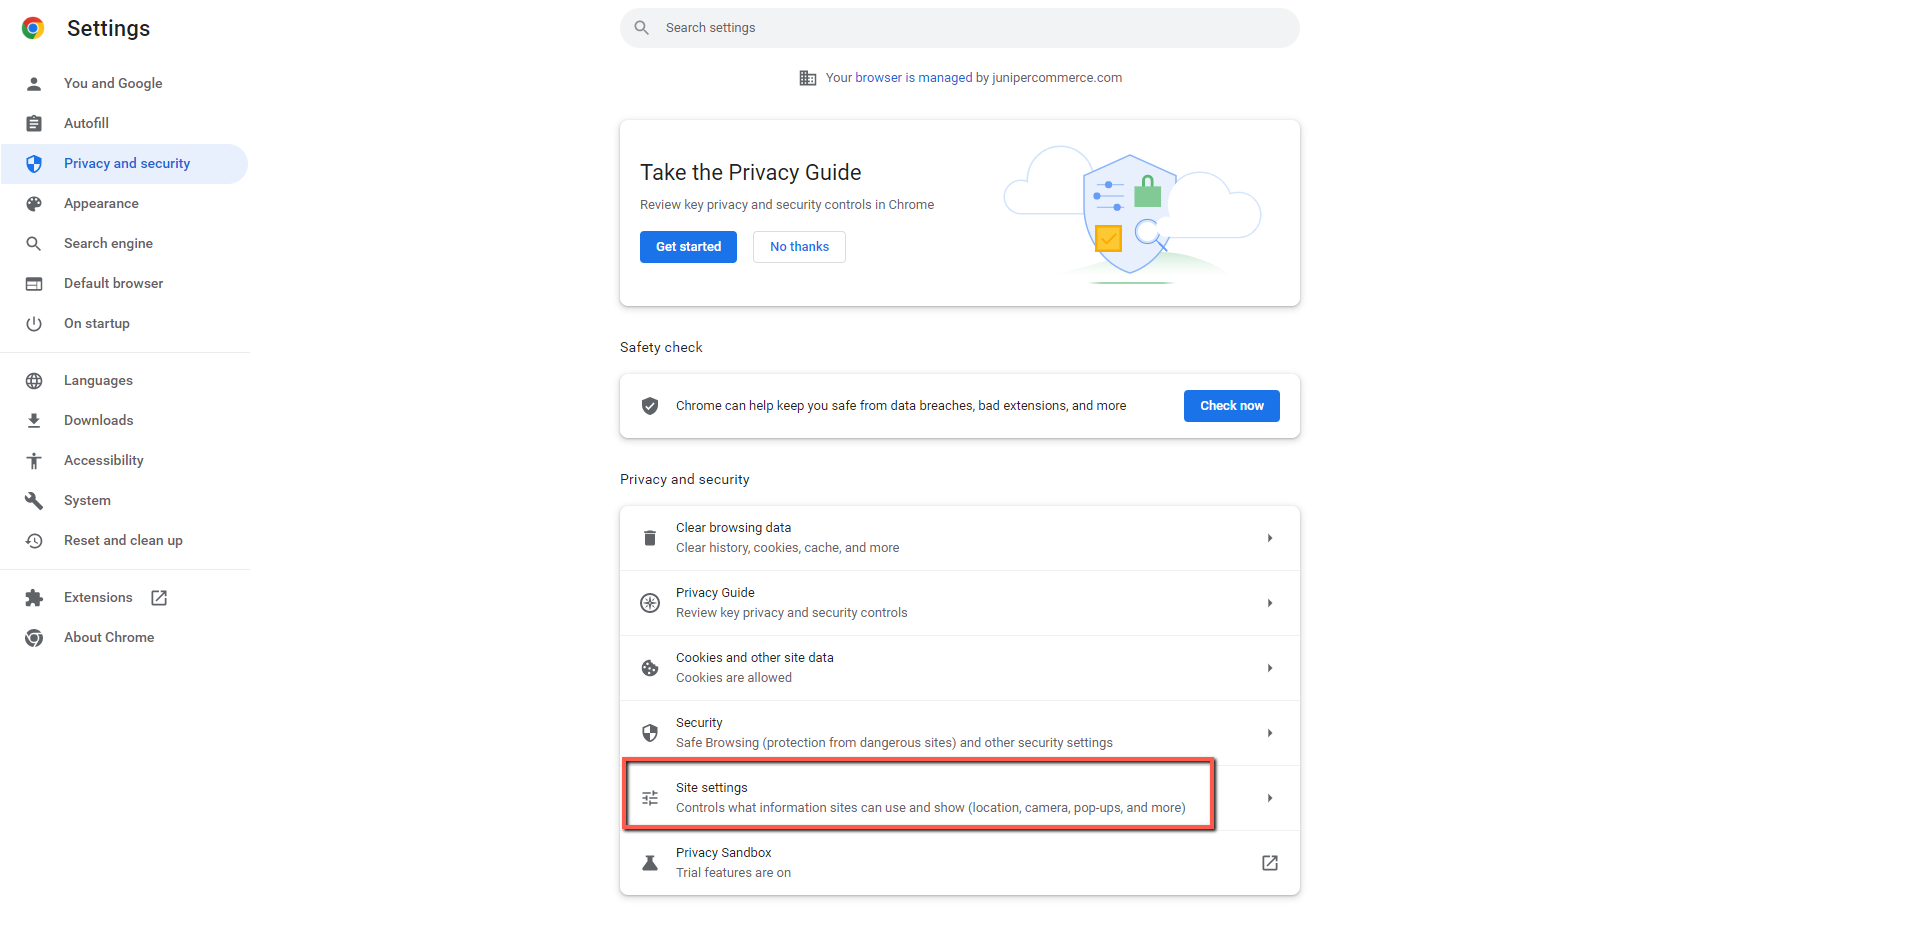Follow the browser is managed link
Screen dimensions: 1920x946
coord(914,78)
